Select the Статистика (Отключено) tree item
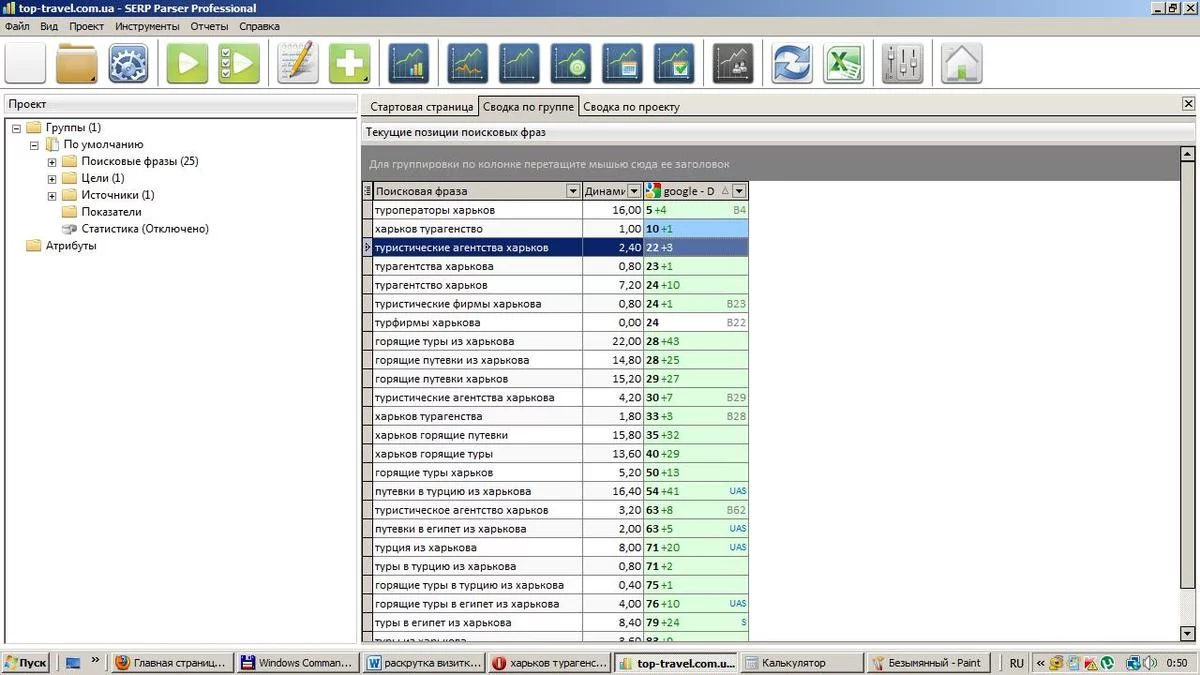 click(145, 229)
